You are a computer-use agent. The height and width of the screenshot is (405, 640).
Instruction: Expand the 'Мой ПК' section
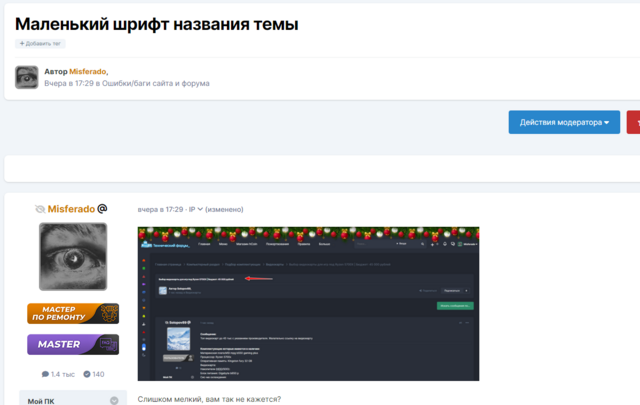(x=72, y=399)
